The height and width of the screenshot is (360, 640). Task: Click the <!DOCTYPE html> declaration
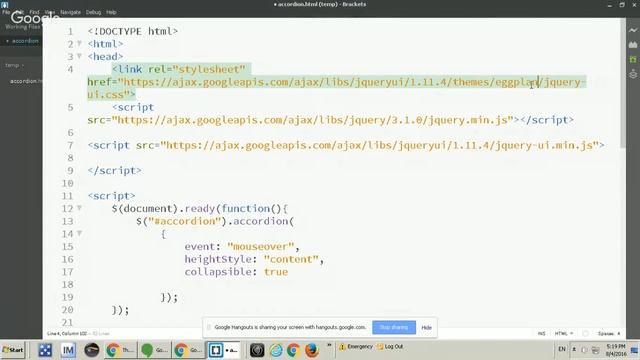[x=133, y=31]
